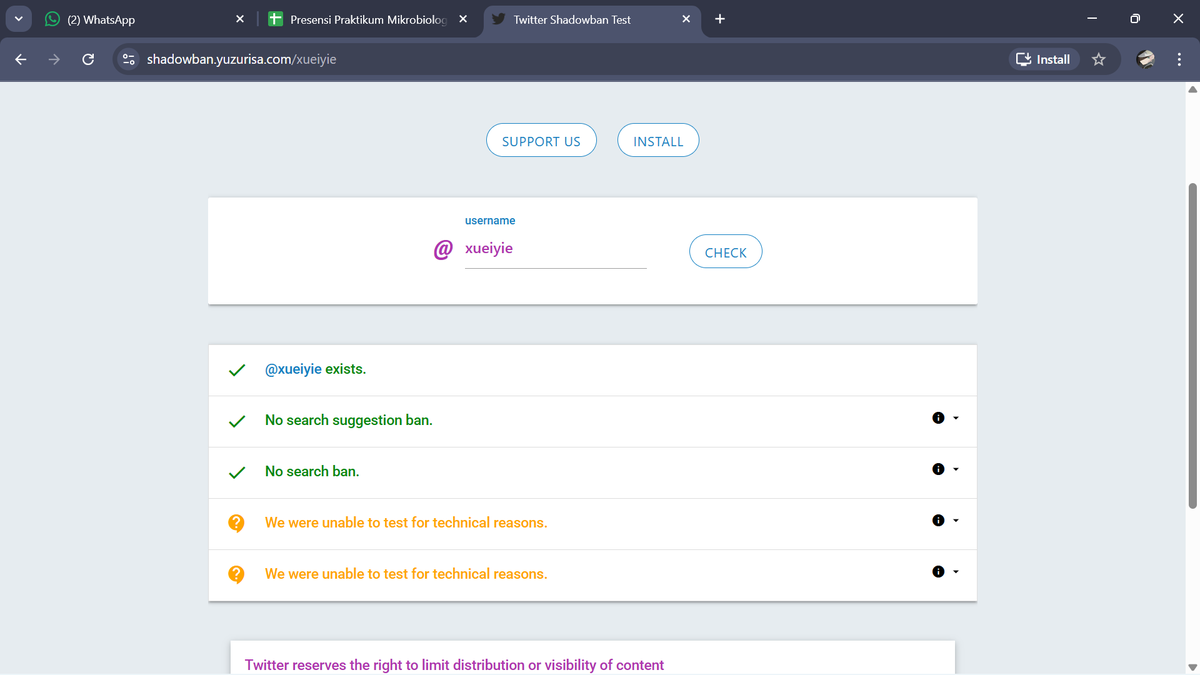Open the Chrome profile avatar
The width and height of the screenshot is (1200, 675).
point(1146,59)
